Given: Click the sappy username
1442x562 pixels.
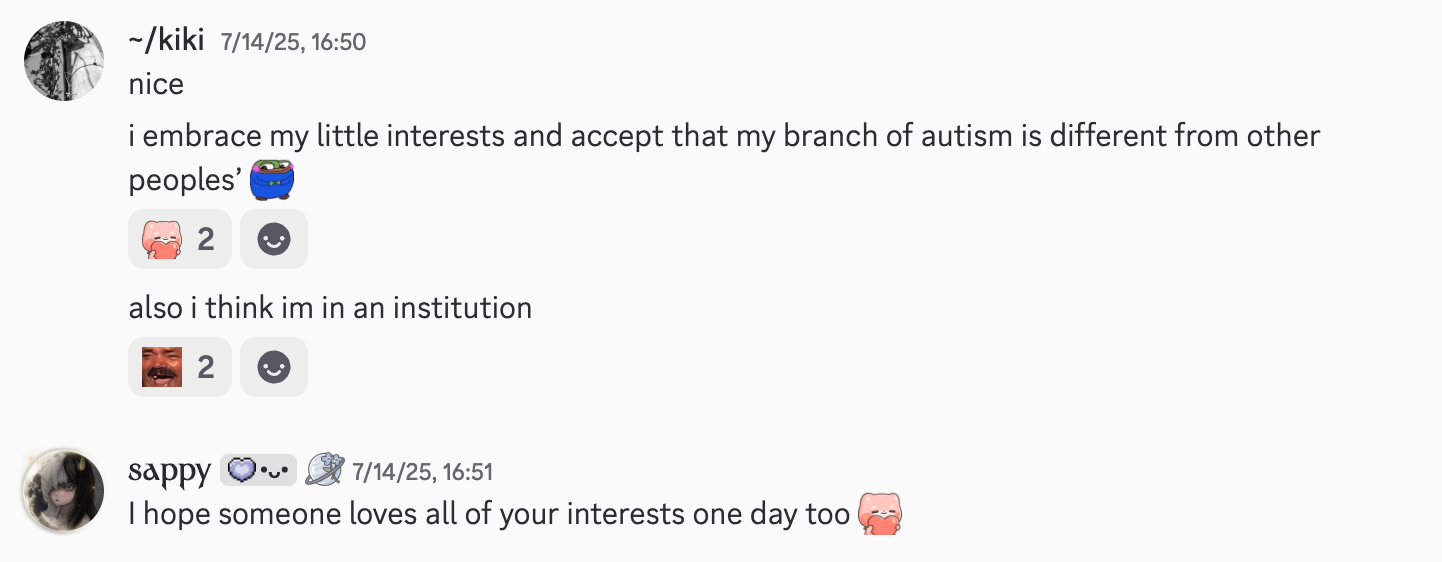Looking at the screenshot, I should pyautogui.click(x=169, y=470).
